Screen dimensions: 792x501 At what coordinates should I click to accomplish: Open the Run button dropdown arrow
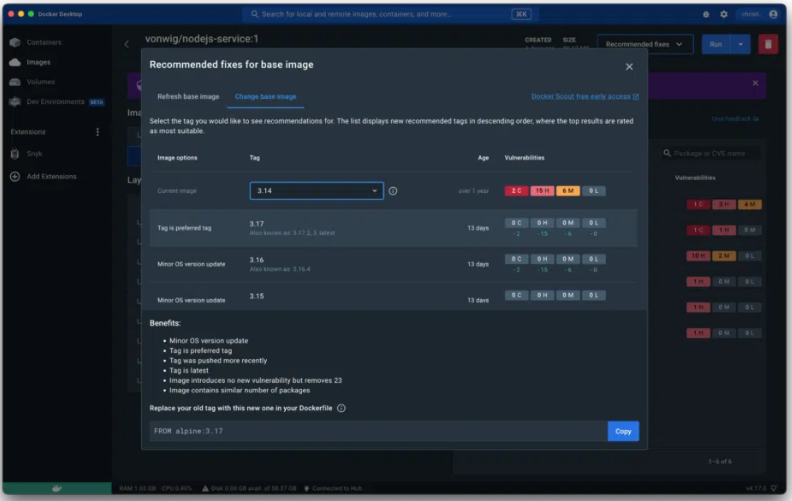click(x=740, y=44)
